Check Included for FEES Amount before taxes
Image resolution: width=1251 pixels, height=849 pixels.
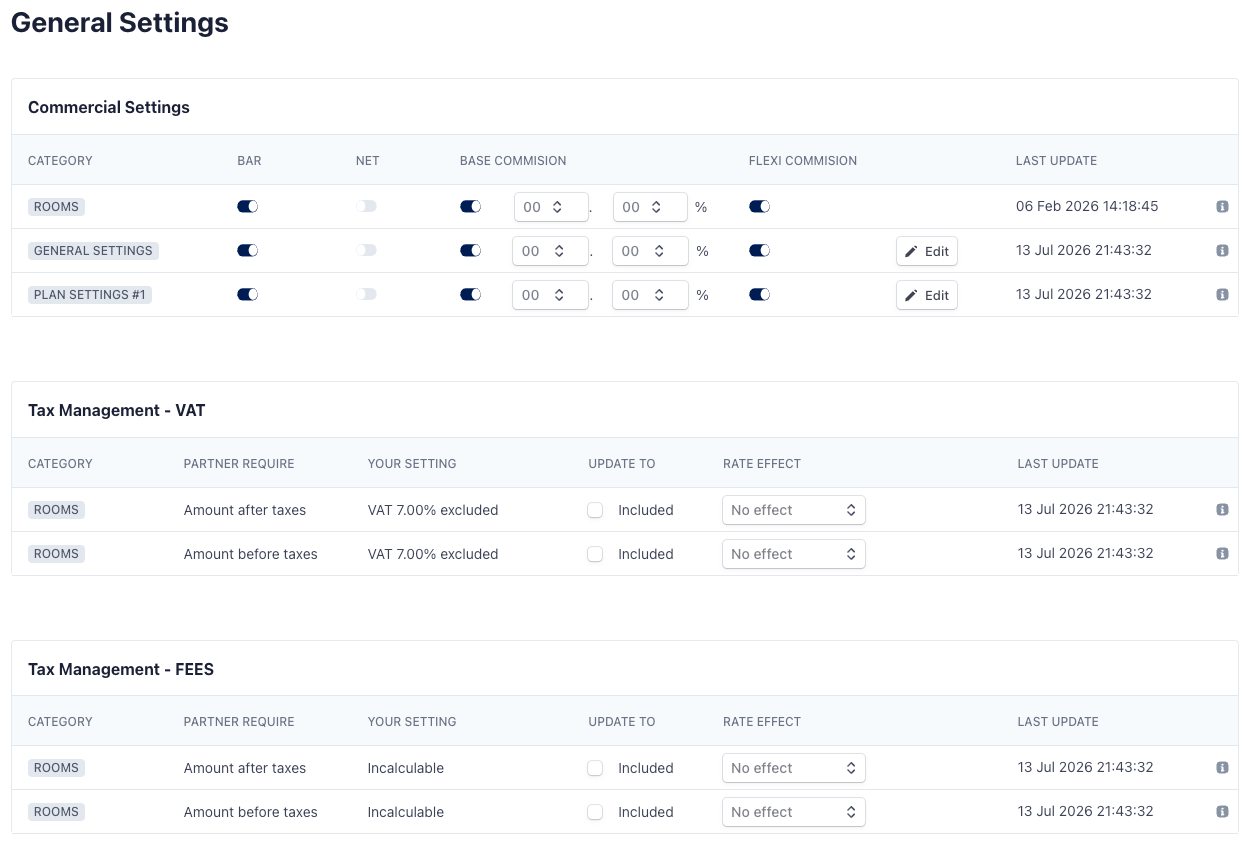[595, 812]
